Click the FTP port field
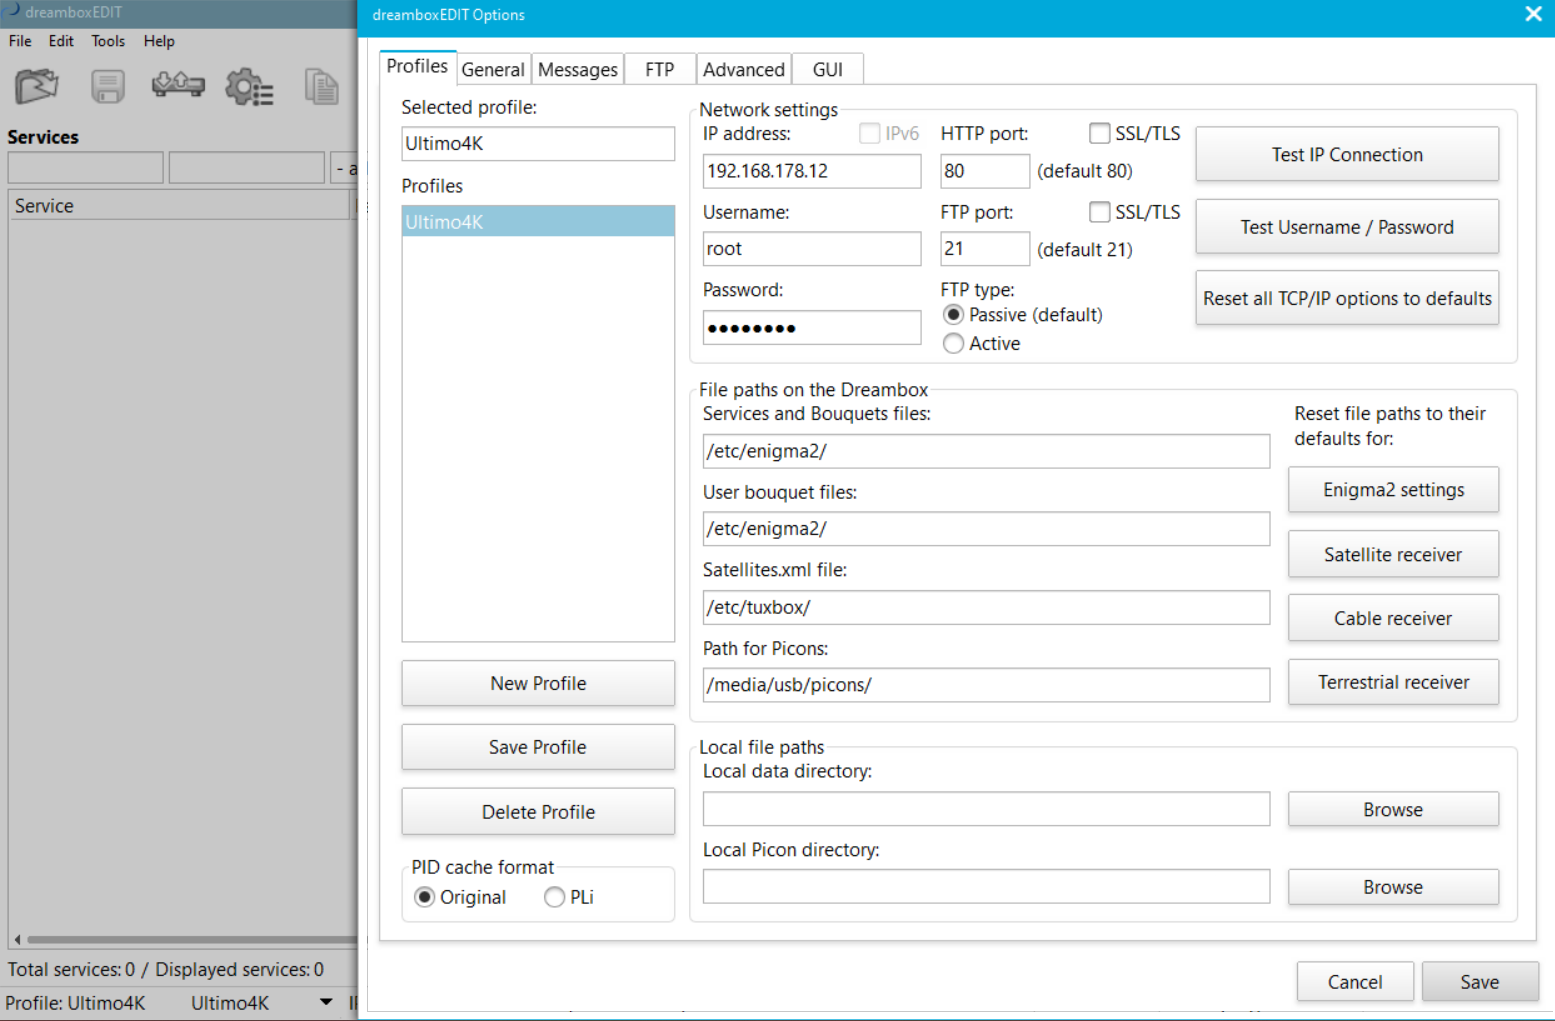This screenshot has height=1021, width=1555. pos(985,249)
